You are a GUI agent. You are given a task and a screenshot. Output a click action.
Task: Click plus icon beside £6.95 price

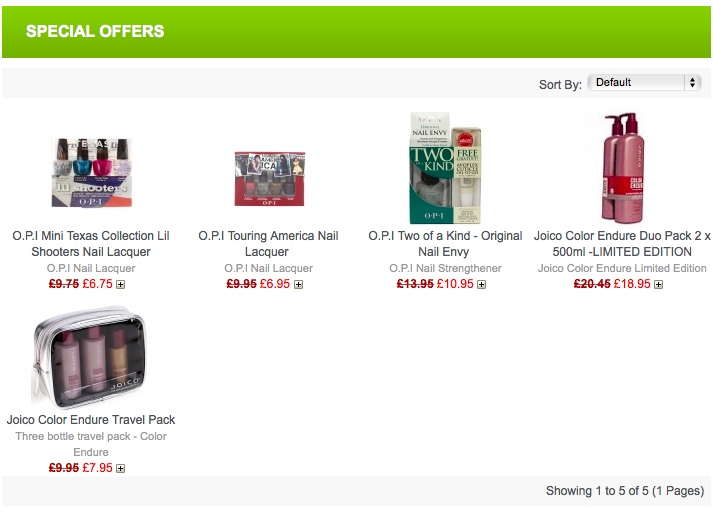pyautogui.click(x=298, y=285)
